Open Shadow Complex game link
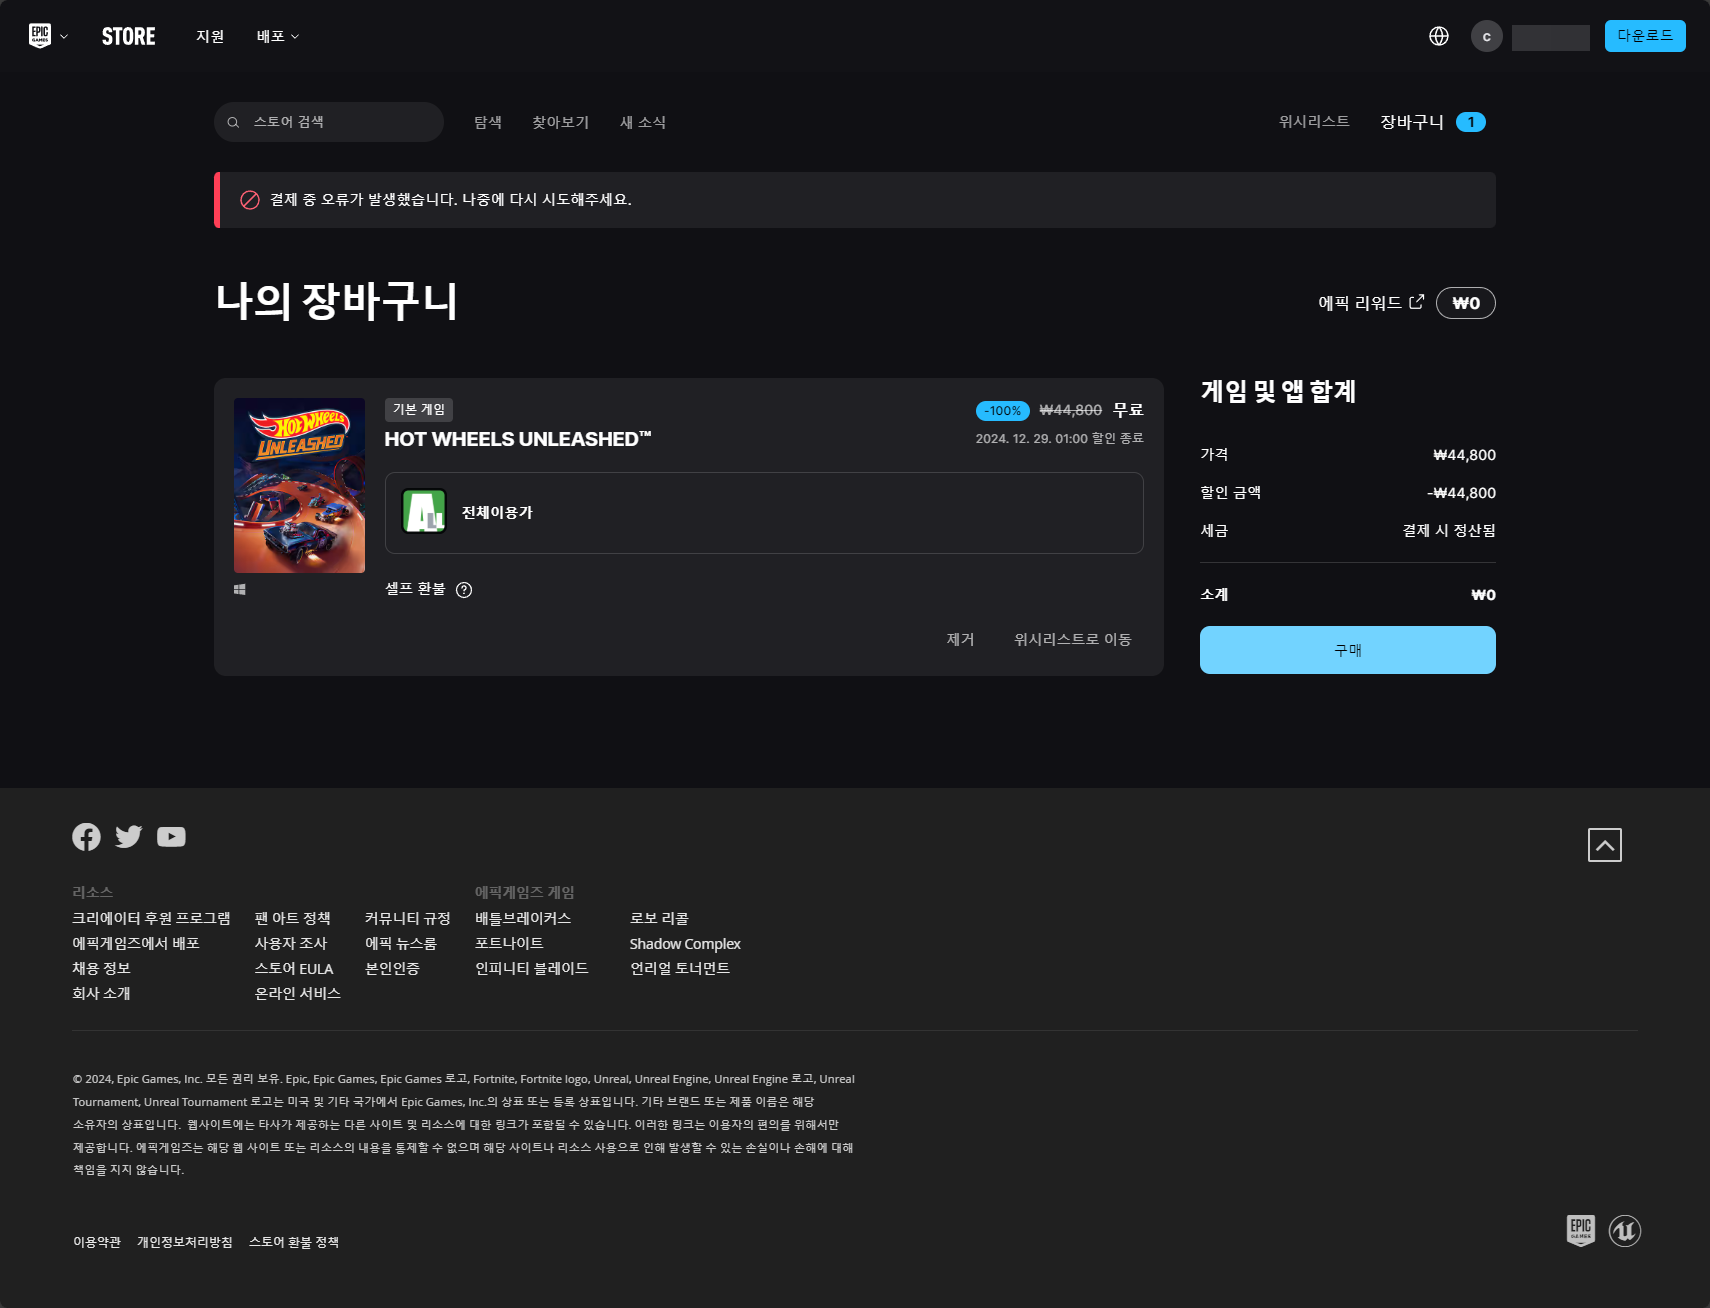This screenshot has width=1710, height=1308. [685, 943]
